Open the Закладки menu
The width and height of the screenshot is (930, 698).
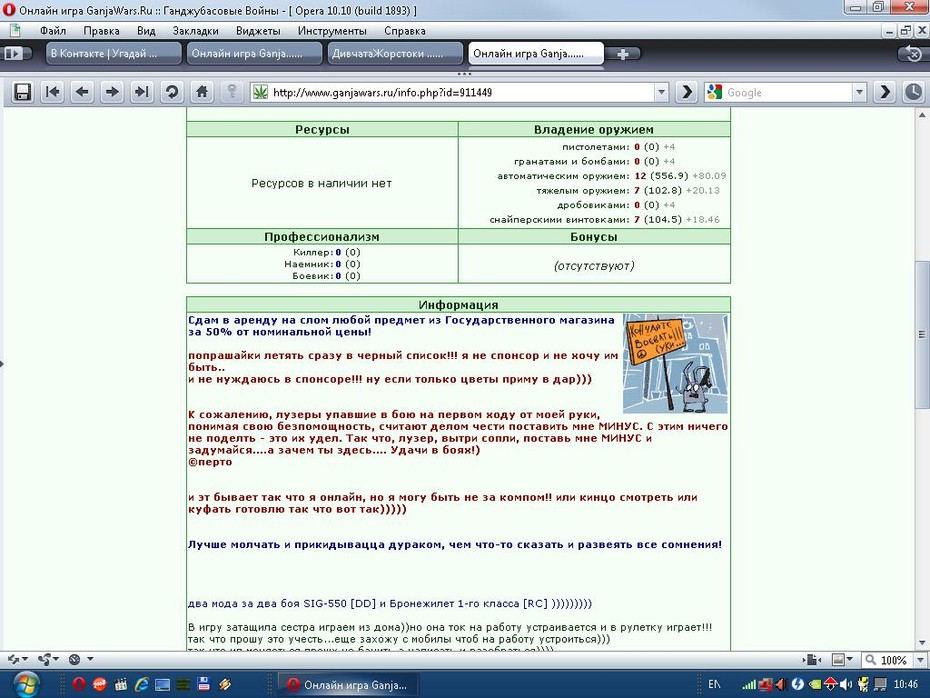pos(195,31)
